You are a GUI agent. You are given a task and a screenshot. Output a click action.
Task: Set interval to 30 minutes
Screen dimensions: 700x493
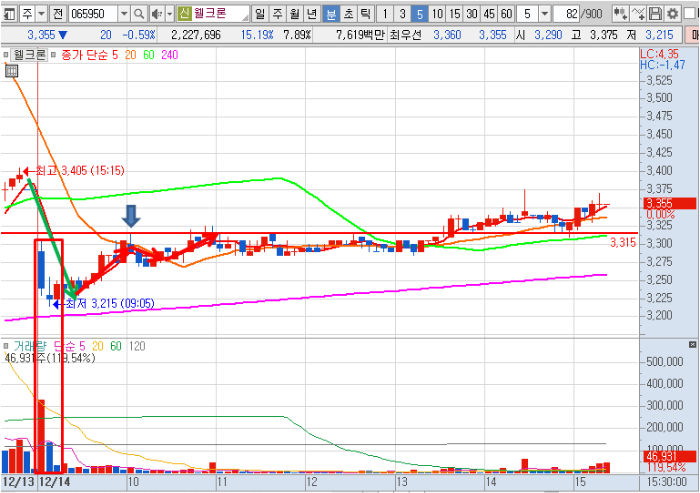coord(472,14)
